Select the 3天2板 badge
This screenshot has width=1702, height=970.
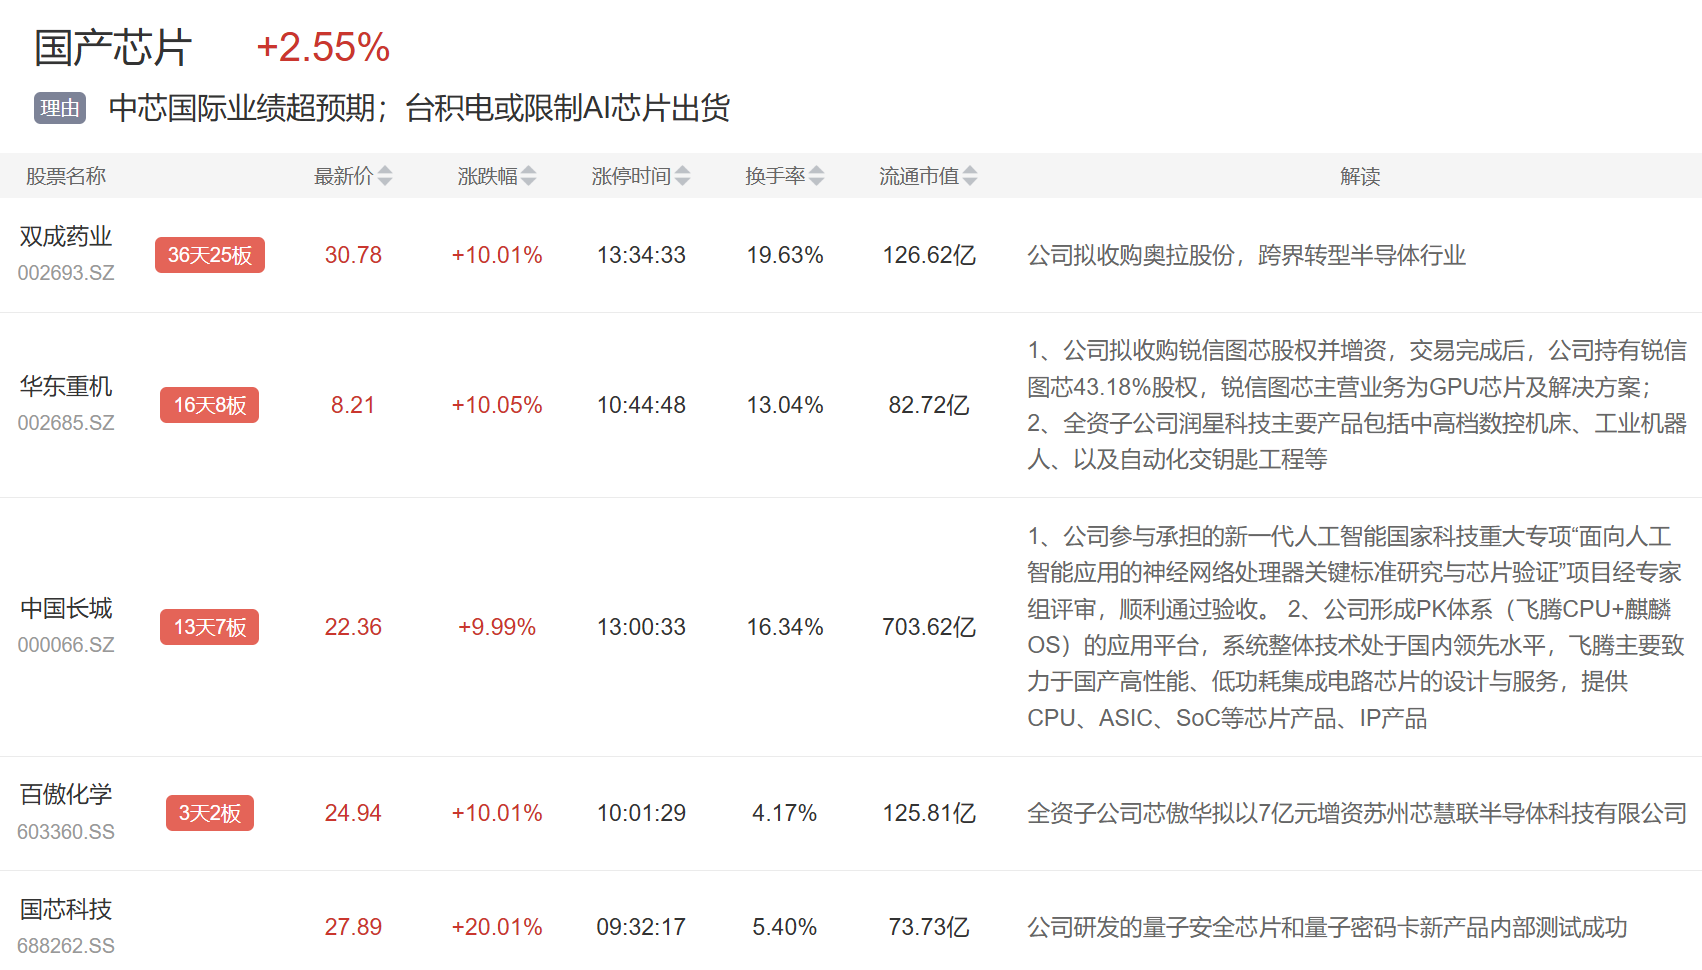209,813
